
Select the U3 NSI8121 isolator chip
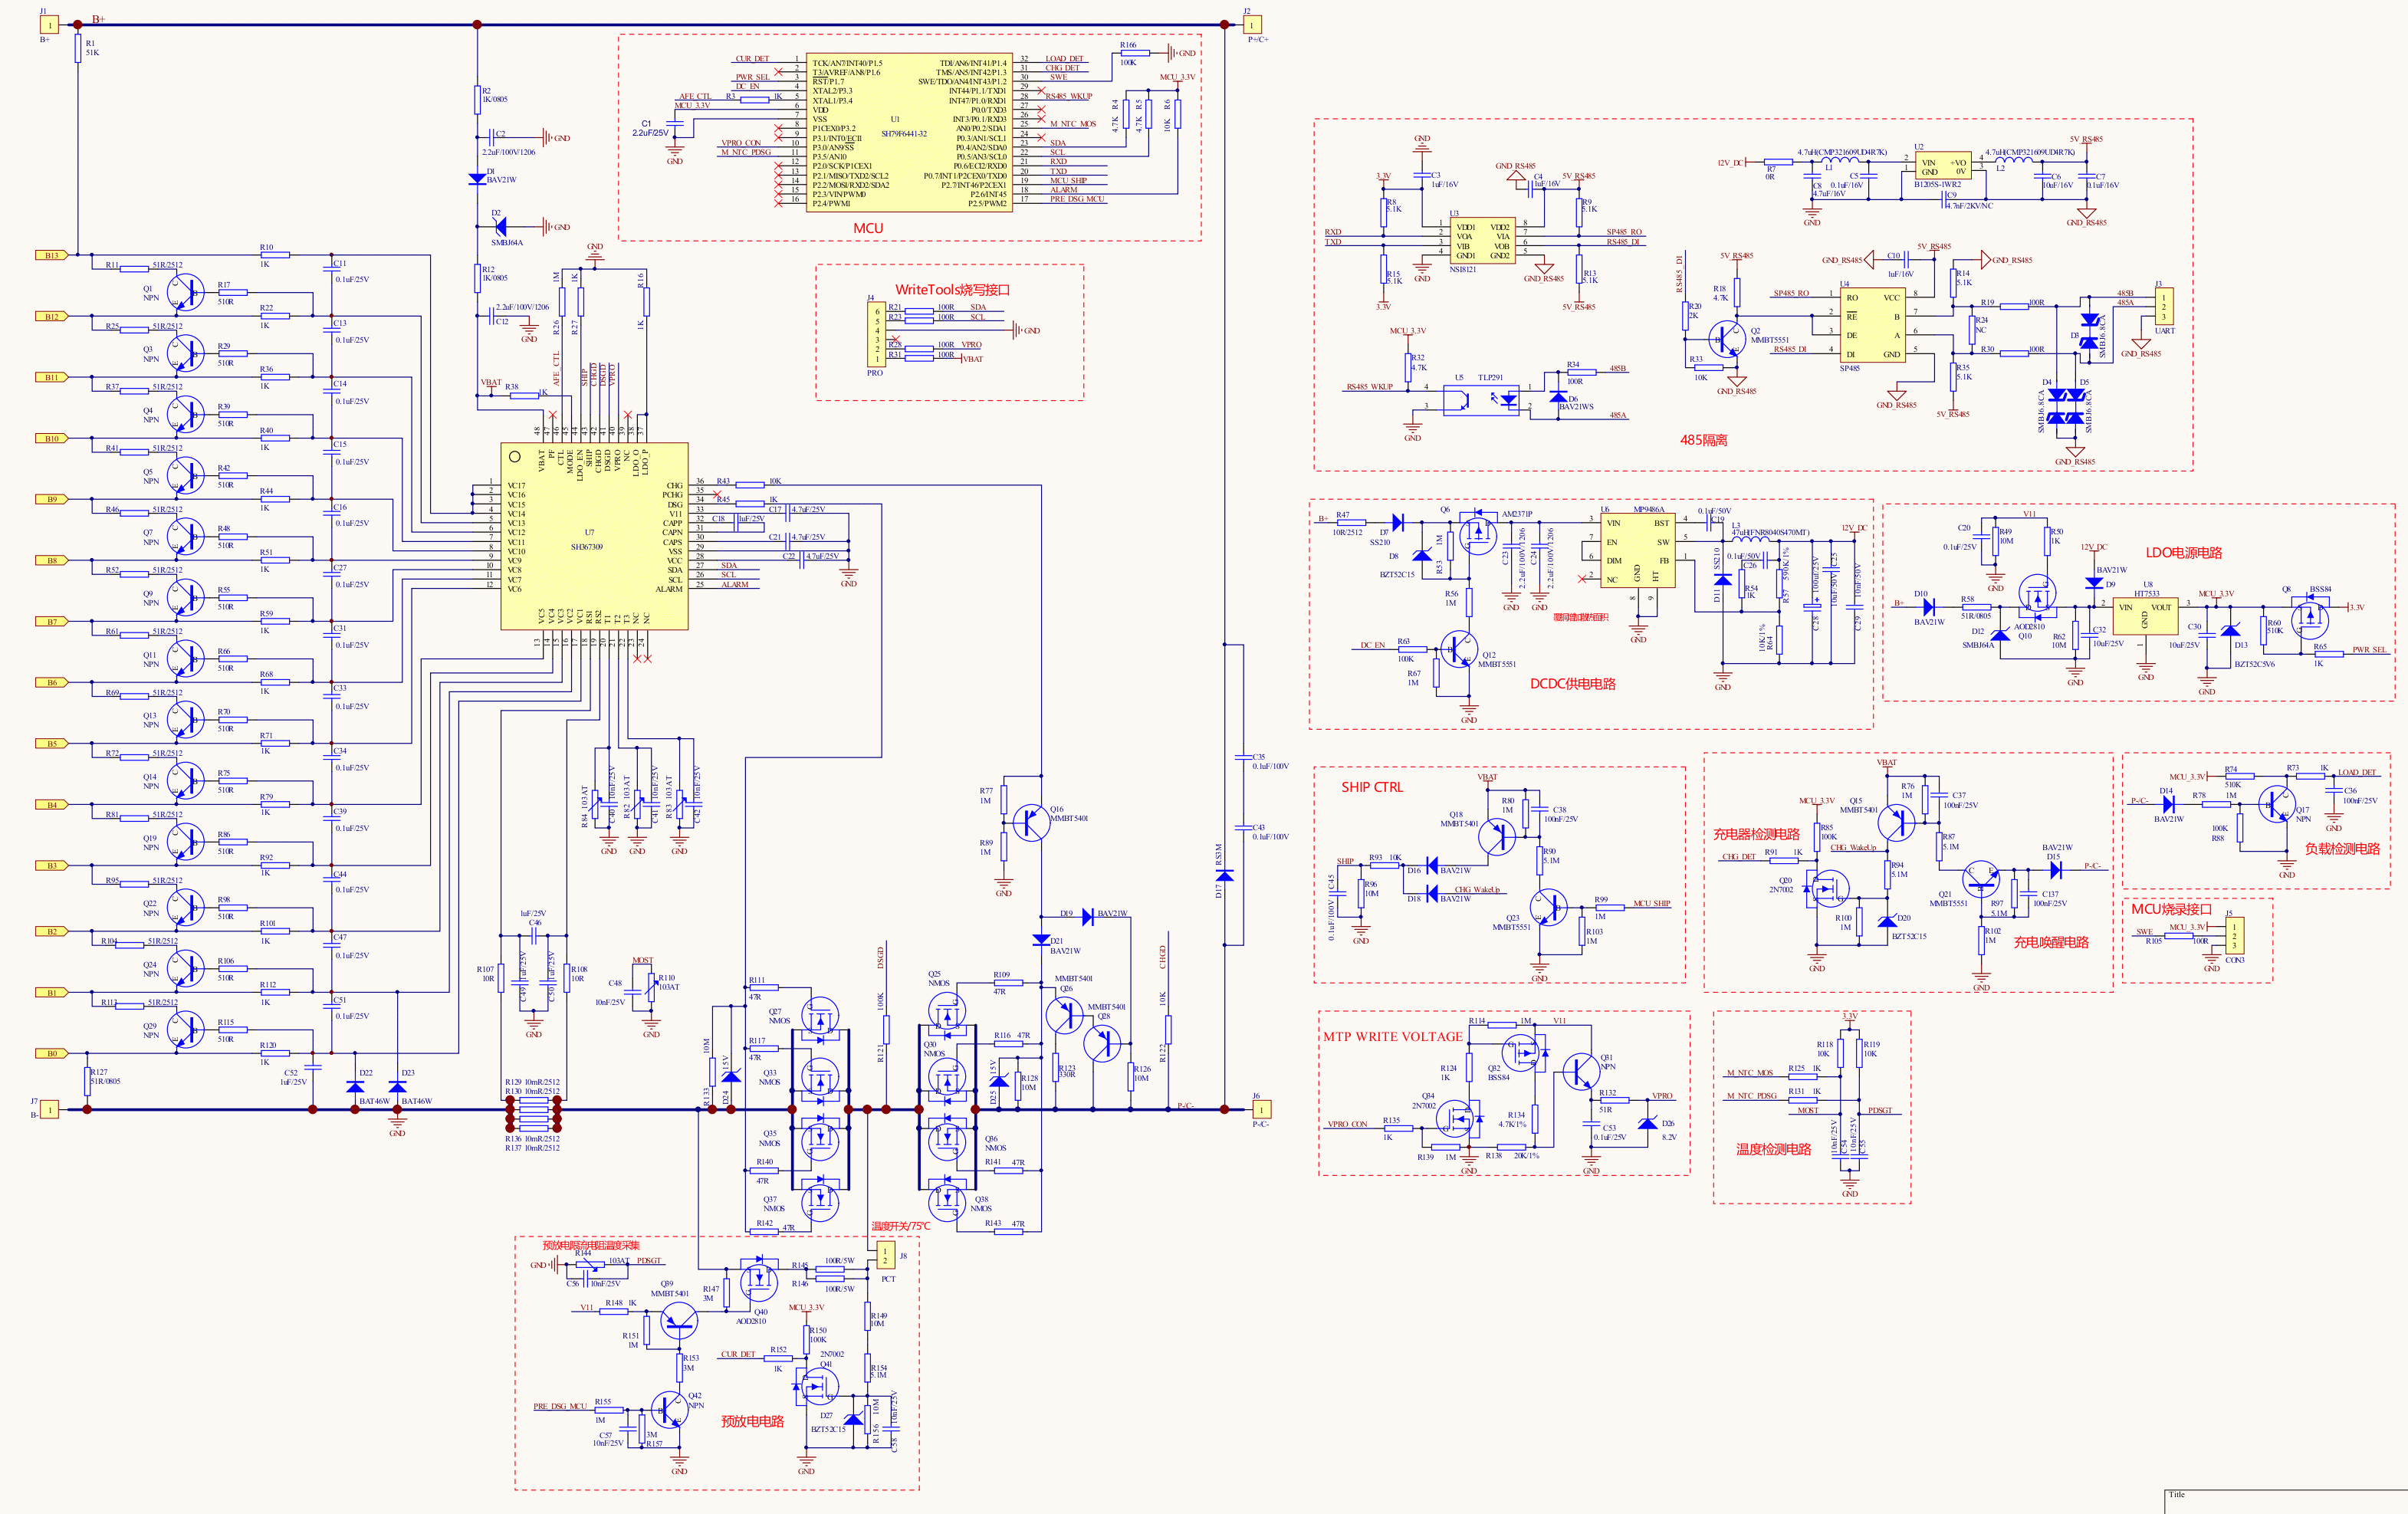click(1483, 241)
